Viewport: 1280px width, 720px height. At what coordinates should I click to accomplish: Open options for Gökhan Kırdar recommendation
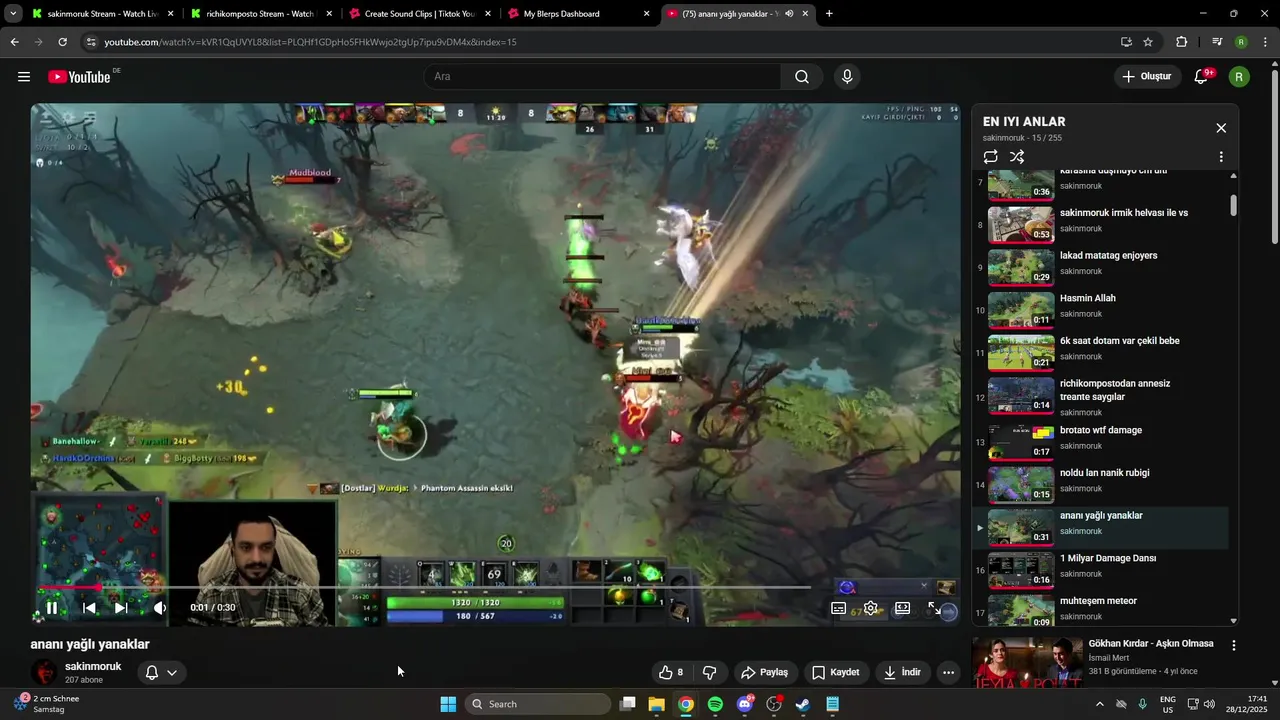[1234, 646]
